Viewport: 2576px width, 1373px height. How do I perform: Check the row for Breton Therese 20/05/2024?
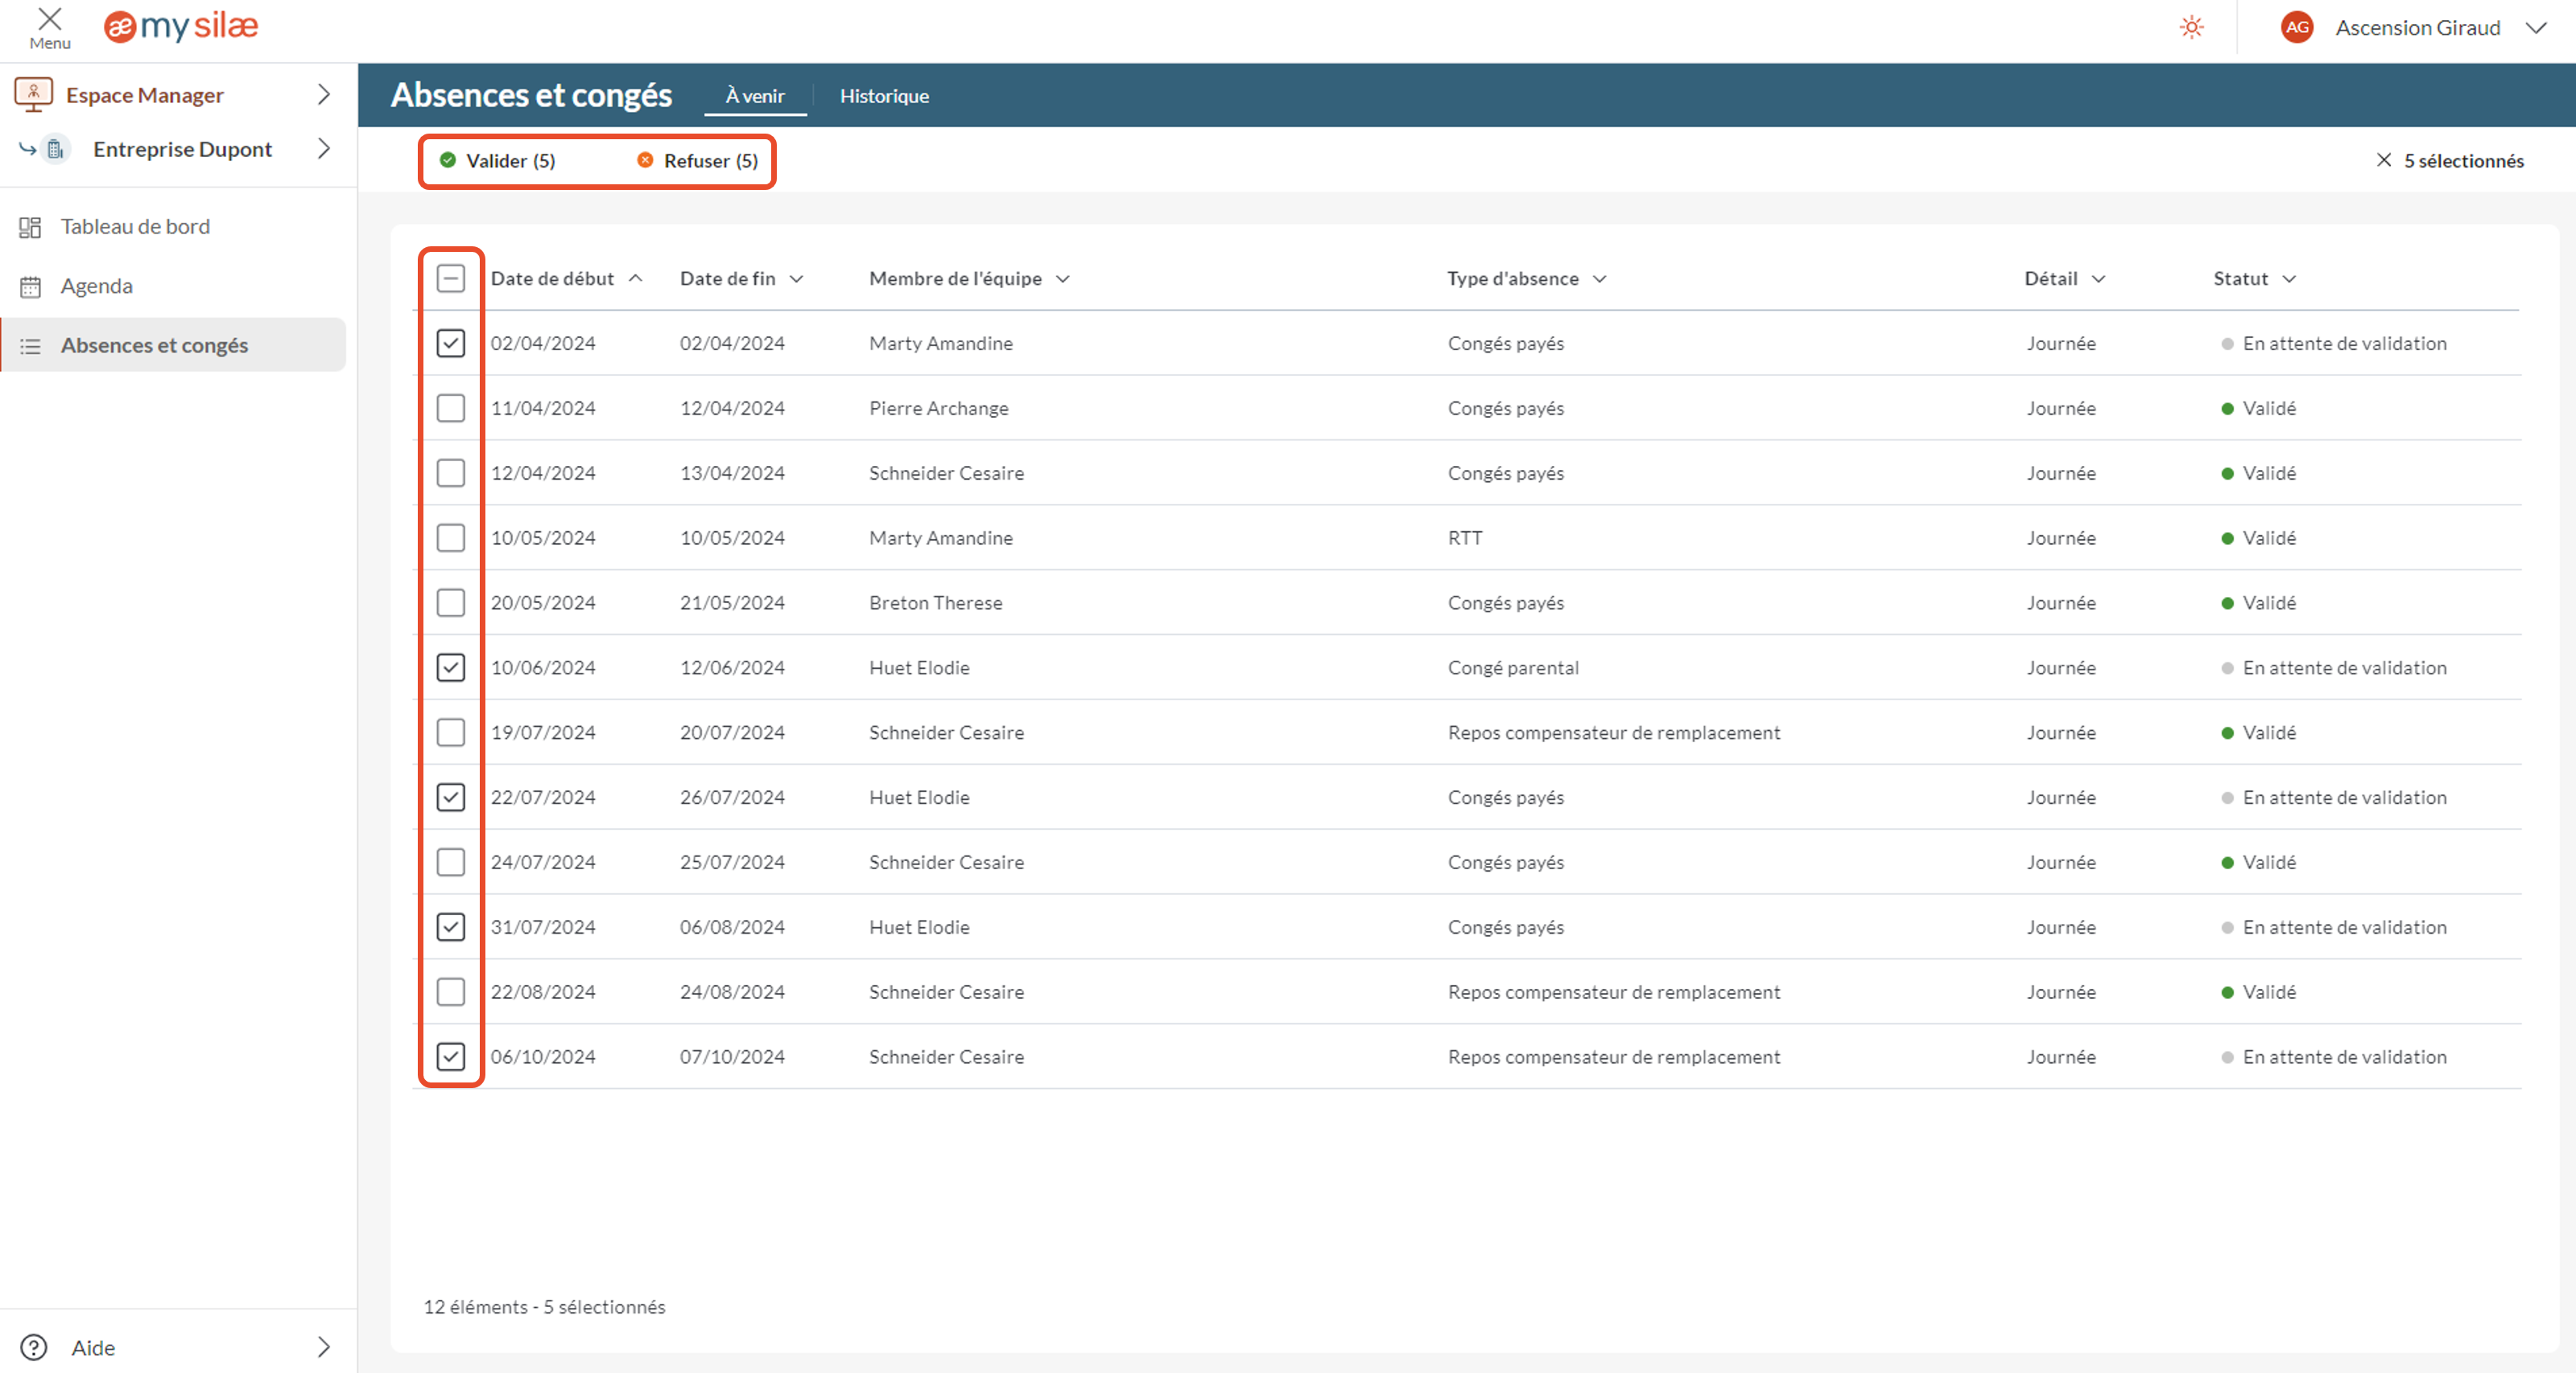(x=451, y=602)
